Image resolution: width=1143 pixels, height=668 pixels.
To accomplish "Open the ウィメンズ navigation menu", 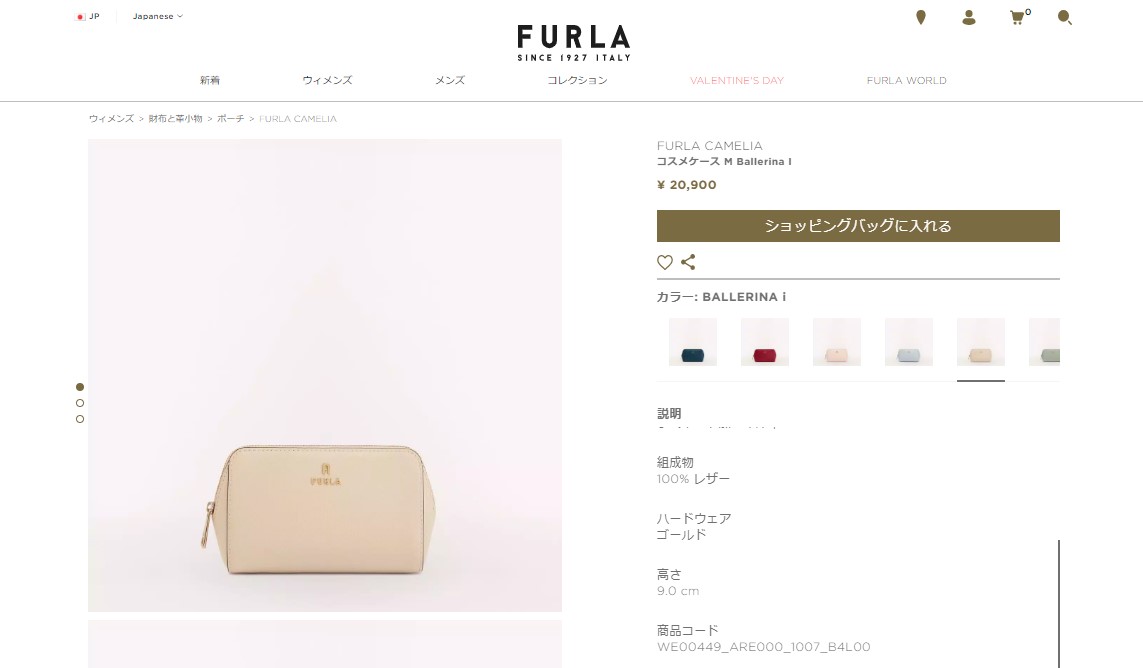I will click(x=327, y=80).
